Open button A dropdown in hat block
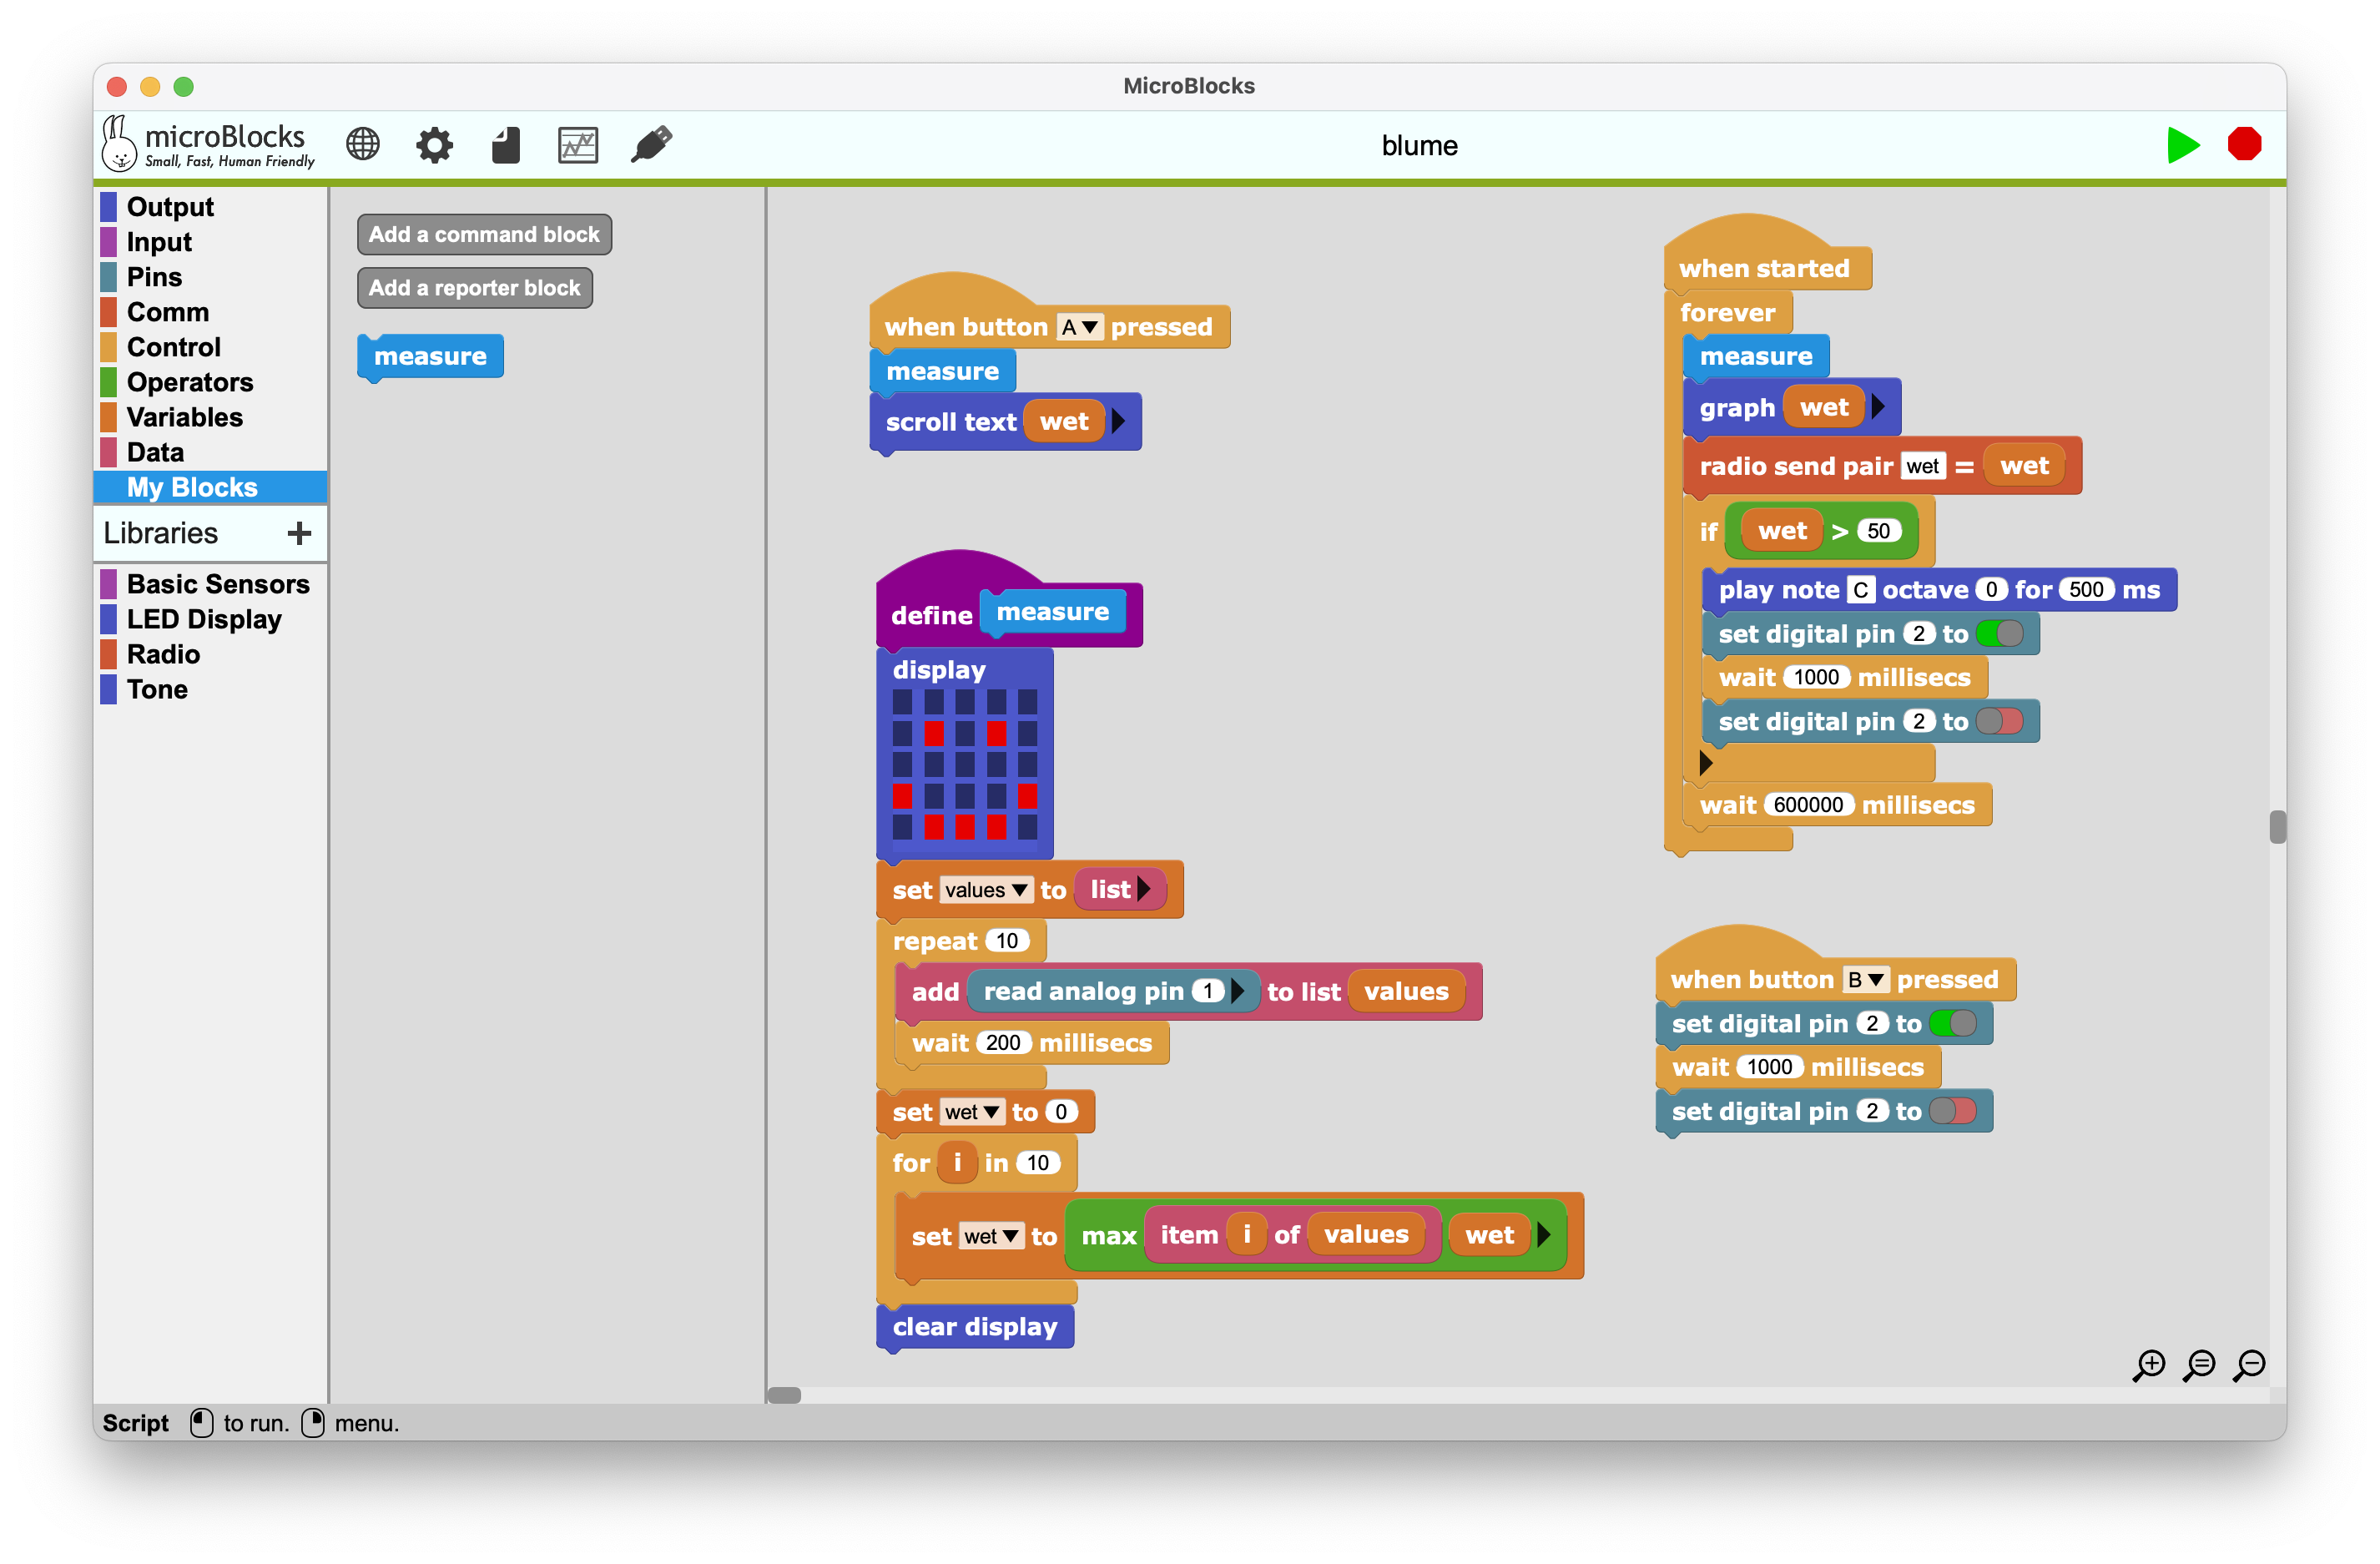Viewport: 2380px width, 1564px height. pyautogui.click(x=1080, y=327)
